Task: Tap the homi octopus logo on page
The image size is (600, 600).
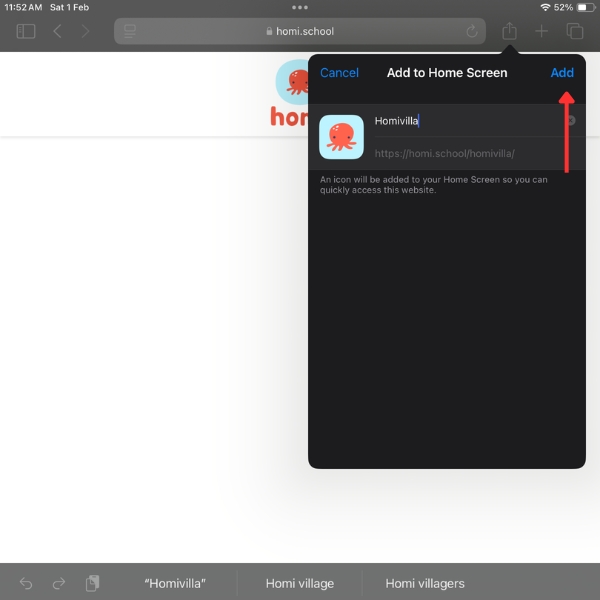Action: tap(292, 94)
